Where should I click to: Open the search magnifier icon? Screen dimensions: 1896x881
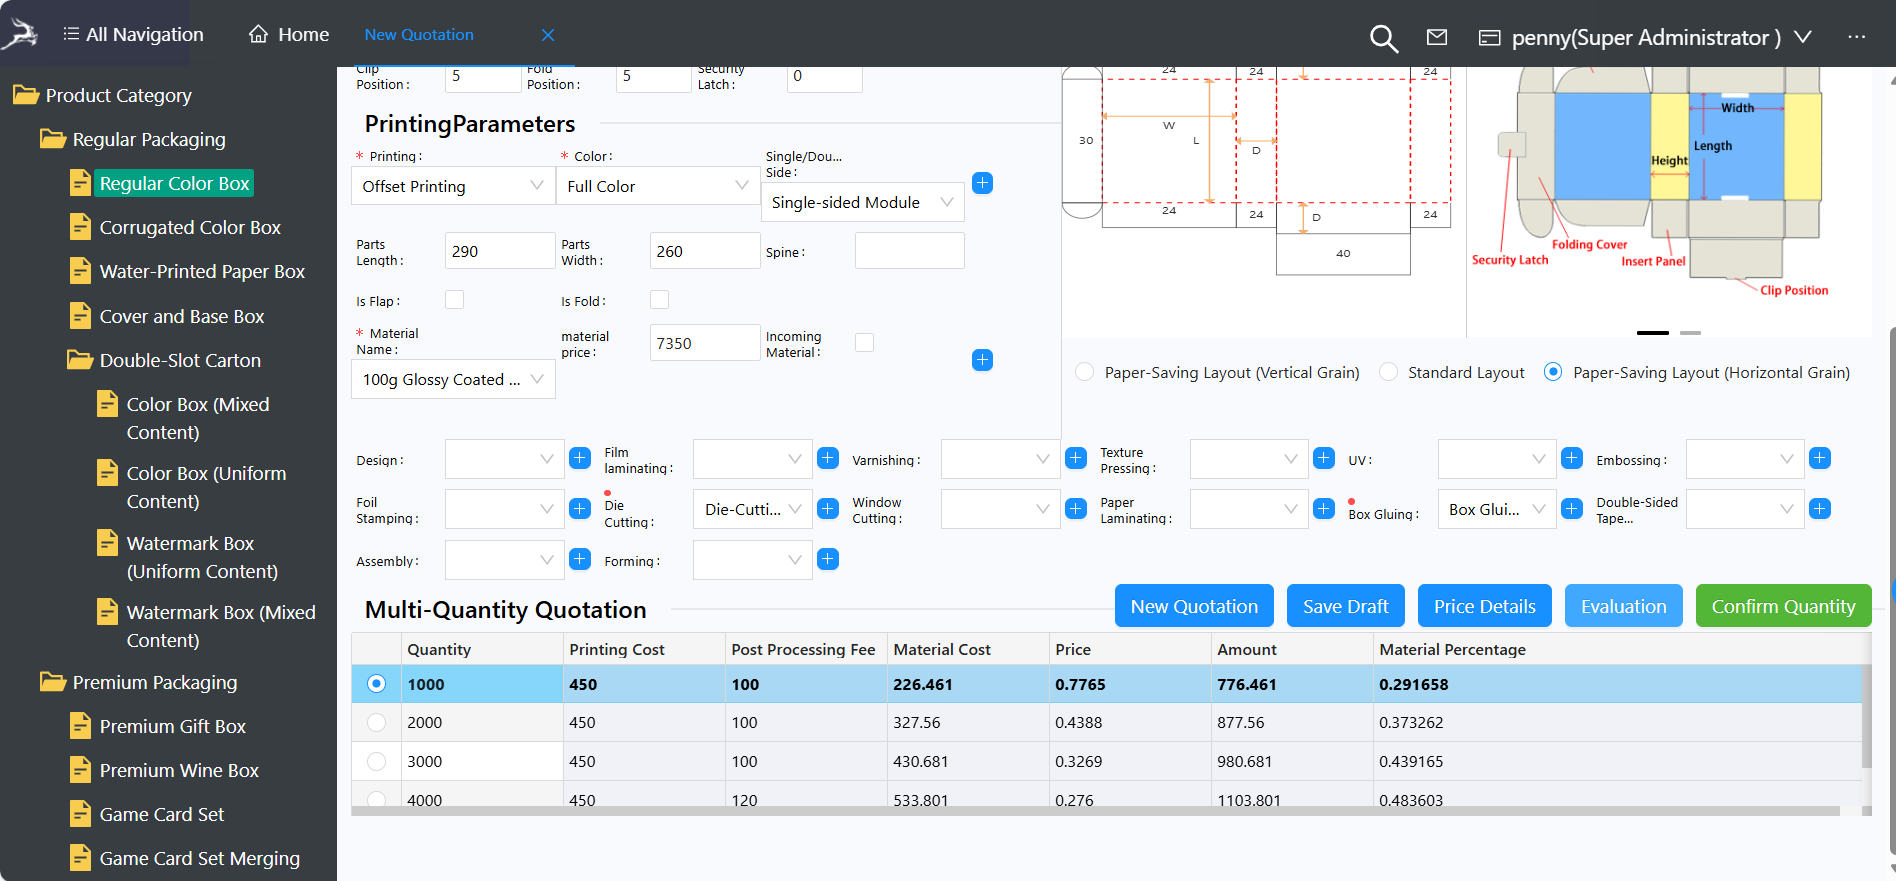click(1383, 38)
